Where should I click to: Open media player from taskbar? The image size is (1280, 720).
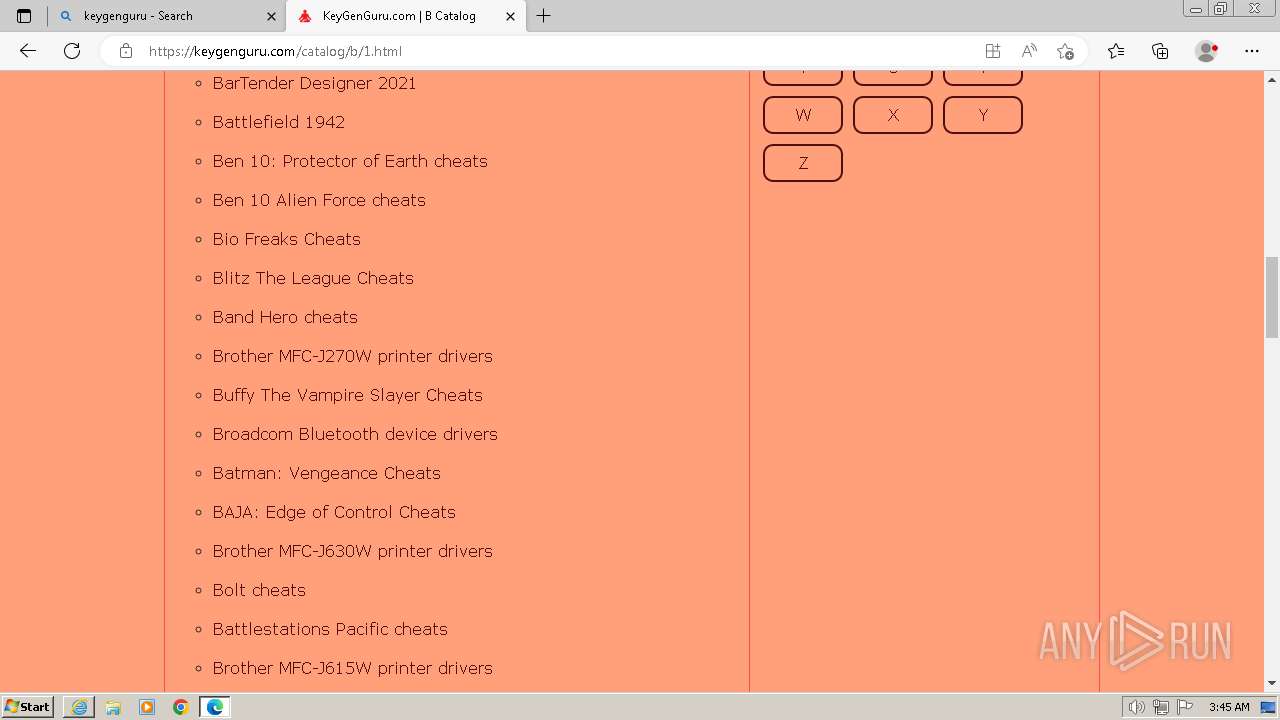tap(147, 707)
